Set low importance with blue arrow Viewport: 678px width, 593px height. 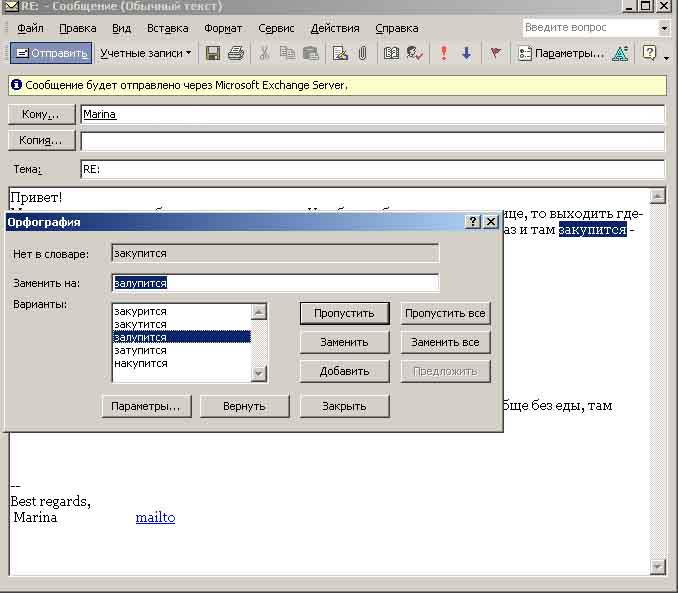[466, 53]
